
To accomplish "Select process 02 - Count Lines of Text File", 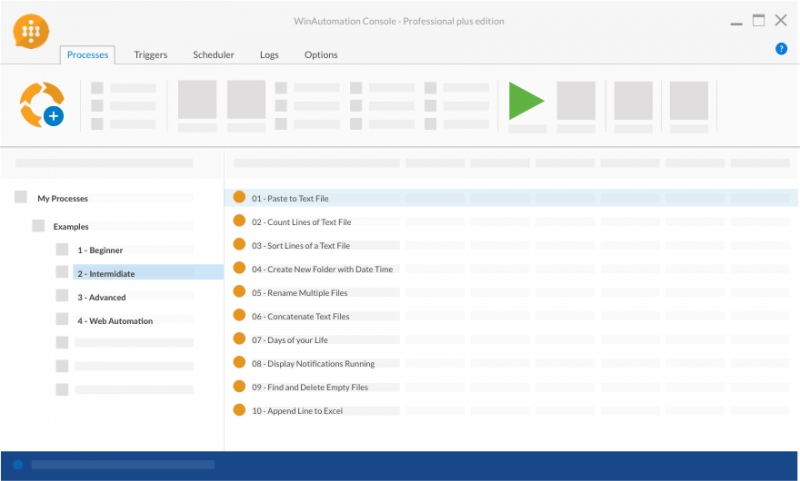I will [x=301, y=222].
